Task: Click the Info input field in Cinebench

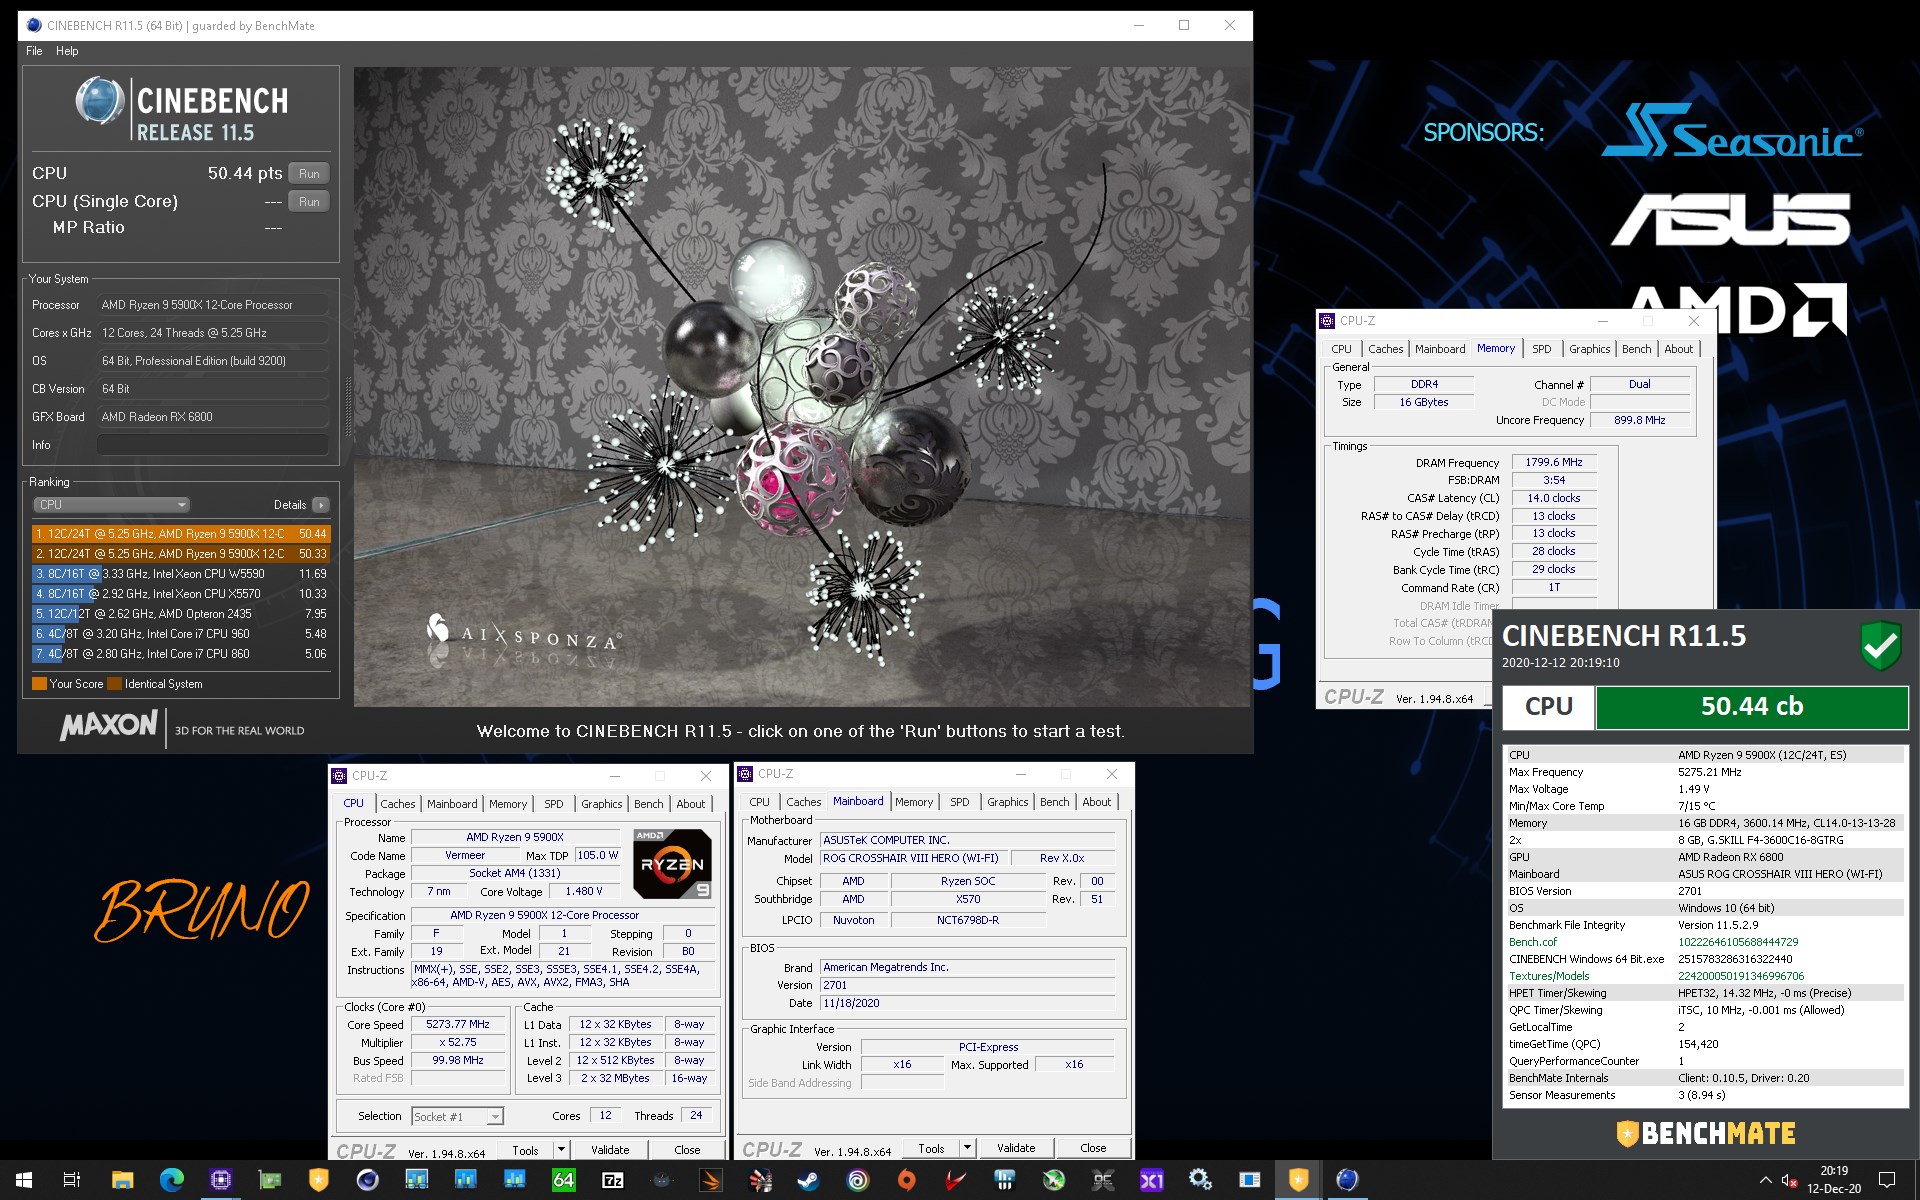Action: pos(213,445)
